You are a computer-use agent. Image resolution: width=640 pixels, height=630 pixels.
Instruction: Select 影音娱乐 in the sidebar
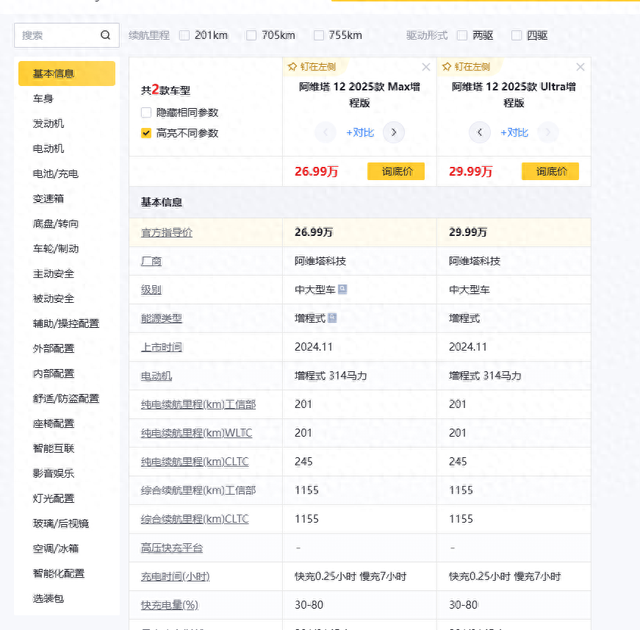tap(53, 473)
